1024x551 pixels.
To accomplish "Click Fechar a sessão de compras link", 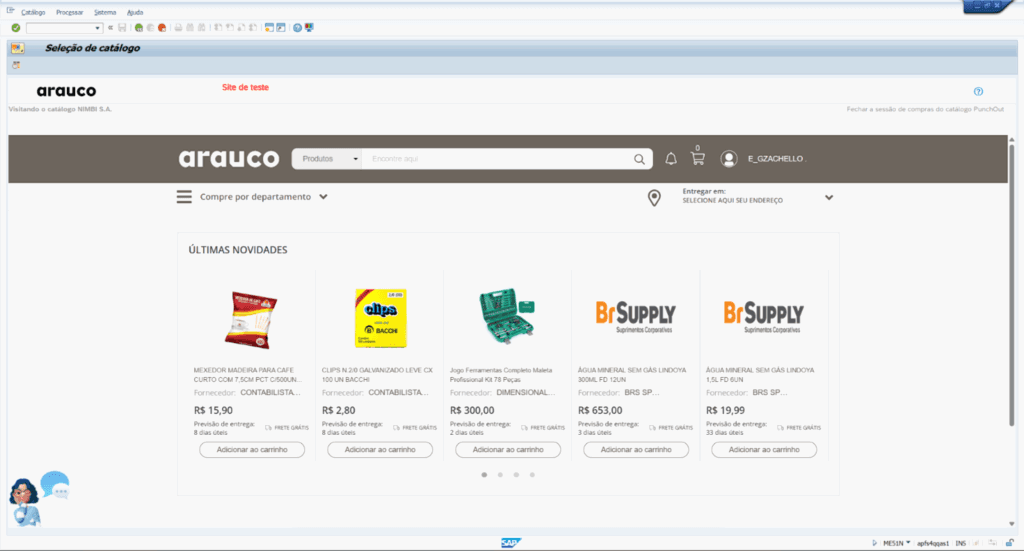I will pyautogui.click(x=925, y=110).
